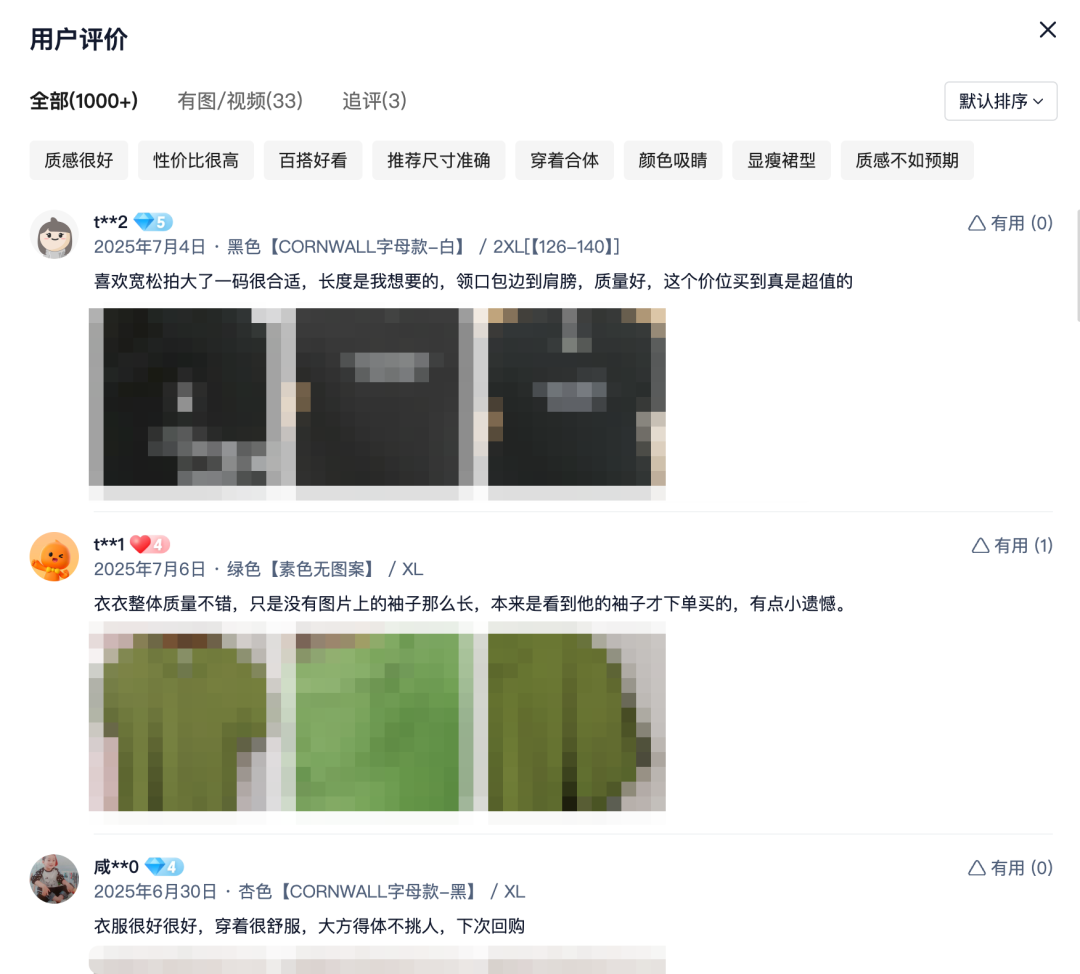Filter reviews by 显瘦裙型 tag
The width and height of the screenshot is (1080, 974).
coord(781,160)
